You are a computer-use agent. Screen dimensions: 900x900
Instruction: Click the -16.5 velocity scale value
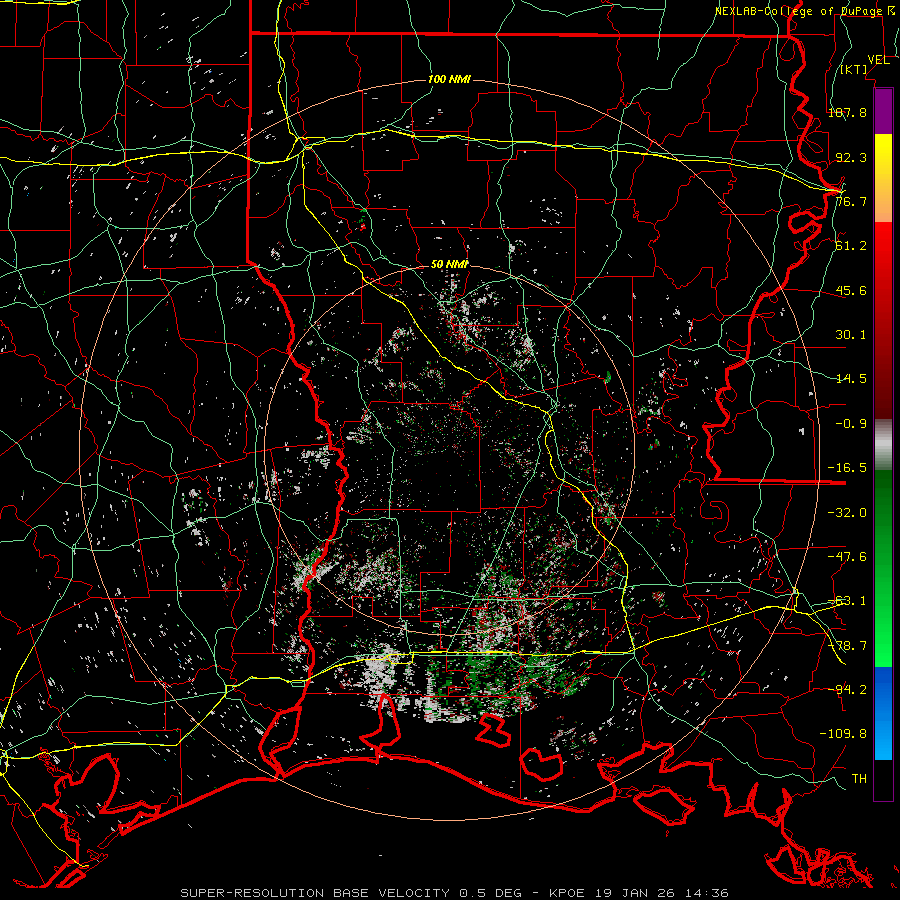847,468
